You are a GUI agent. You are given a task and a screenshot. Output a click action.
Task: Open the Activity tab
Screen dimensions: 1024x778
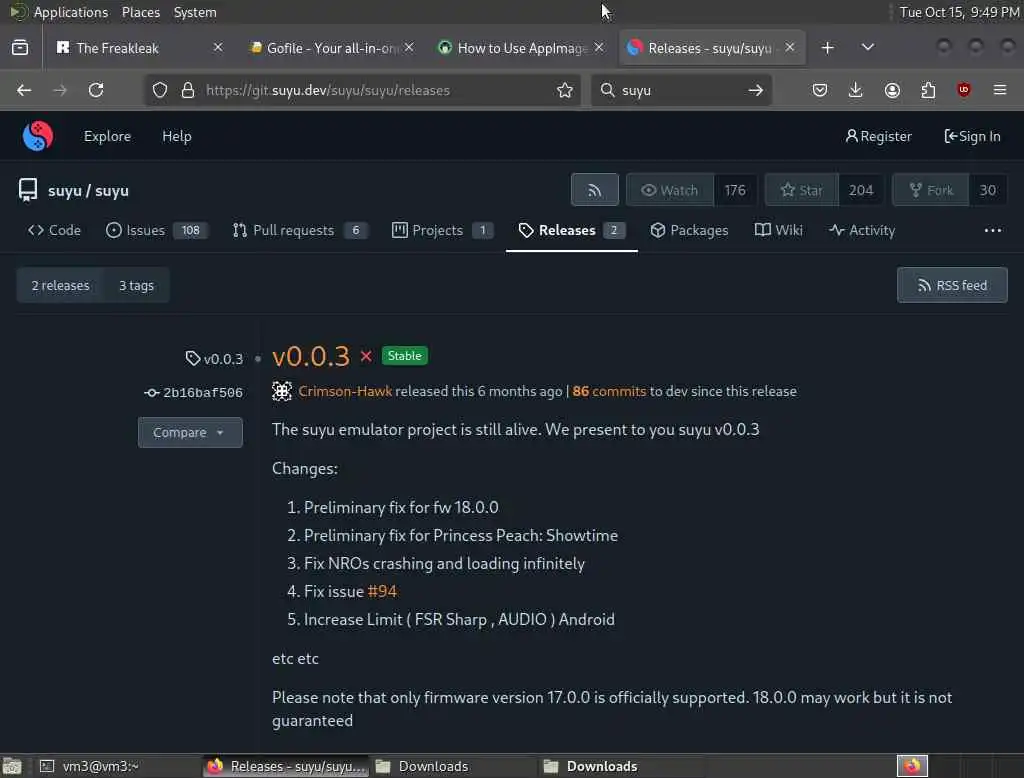[861, 231]
